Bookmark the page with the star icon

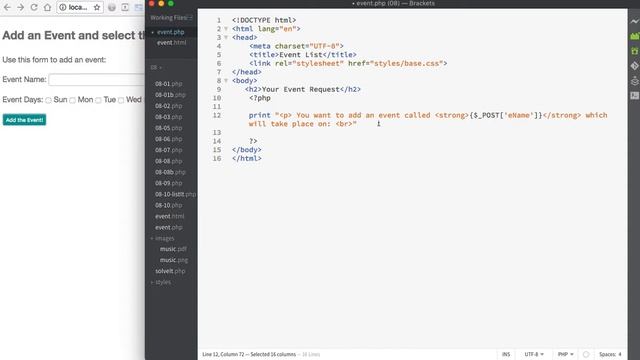click(x=97, y=7)
